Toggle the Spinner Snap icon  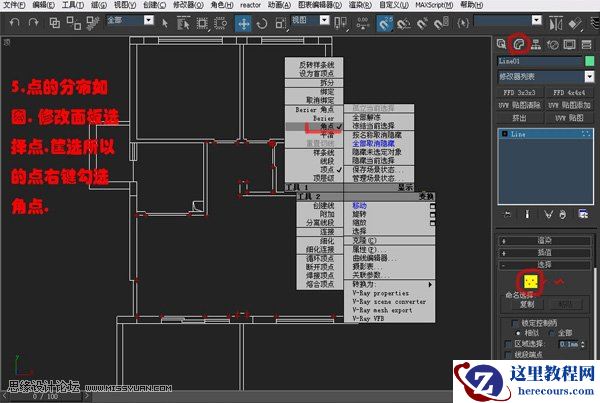point(440,24)
